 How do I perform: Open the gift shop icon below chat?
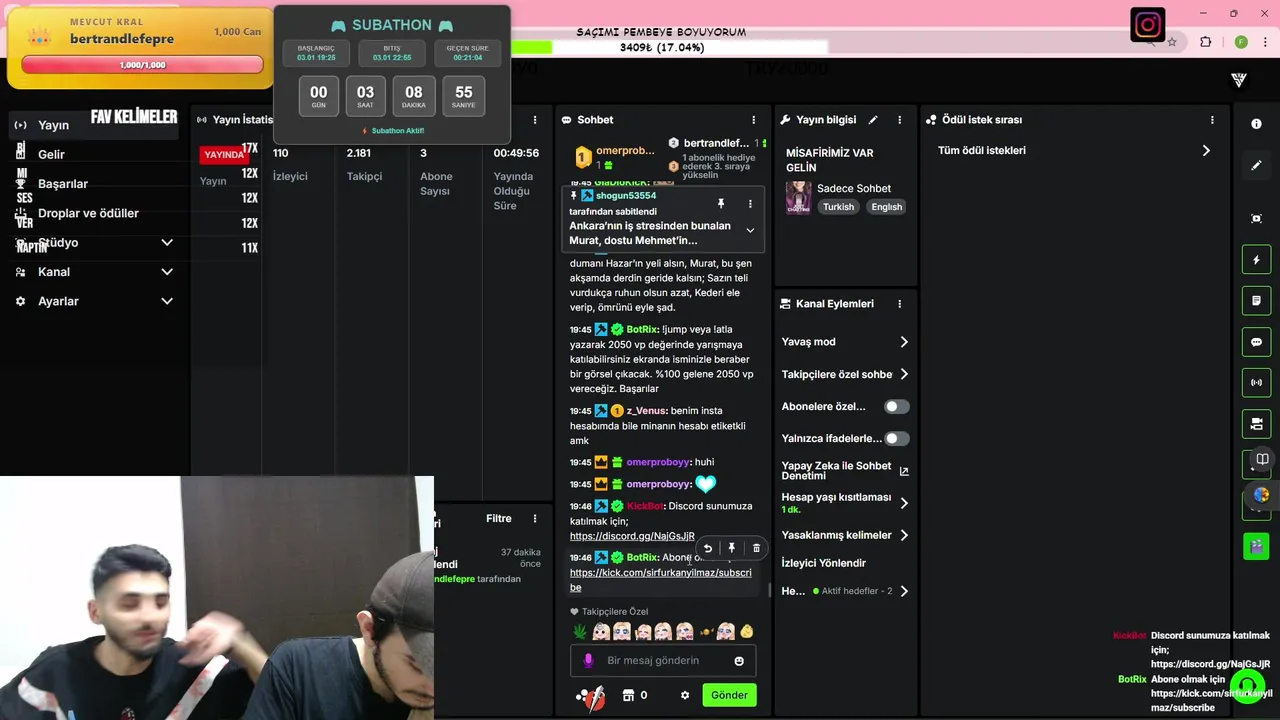(629, 695)
